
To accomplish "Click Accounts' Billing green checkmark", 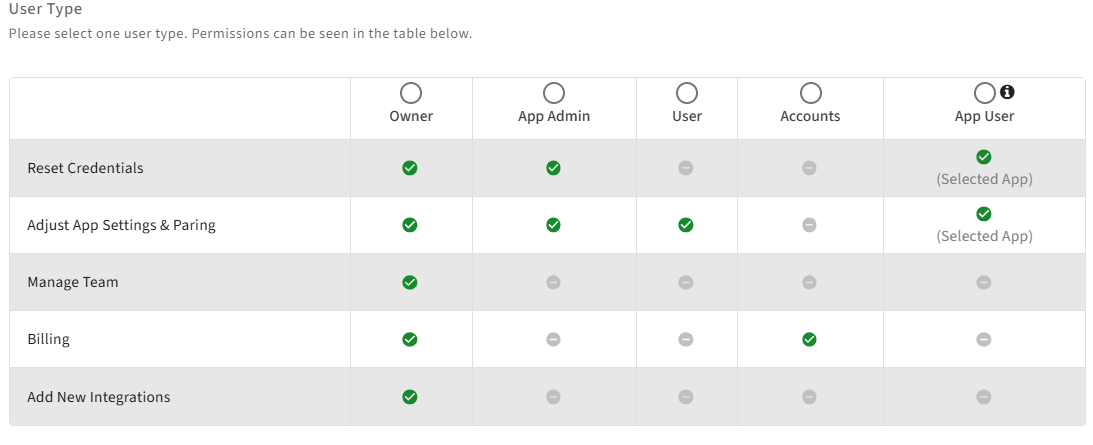I will (x=810, y=339).
